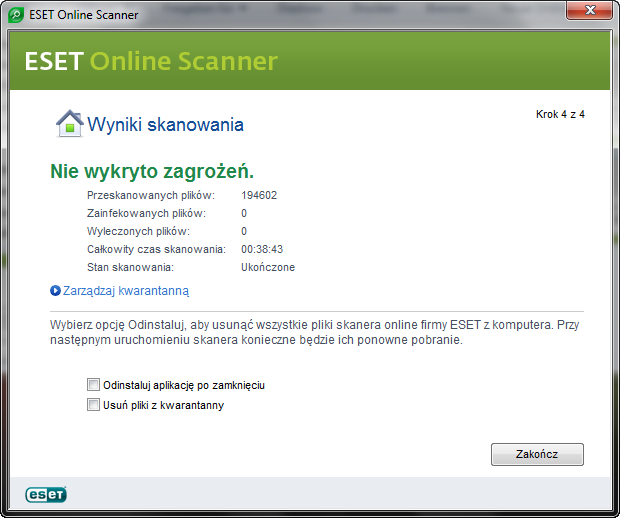The height and width of the screenshot is (518, 620).
Task: Click the zero value next to Wyleczonych plików
Action: coord(244,231)
